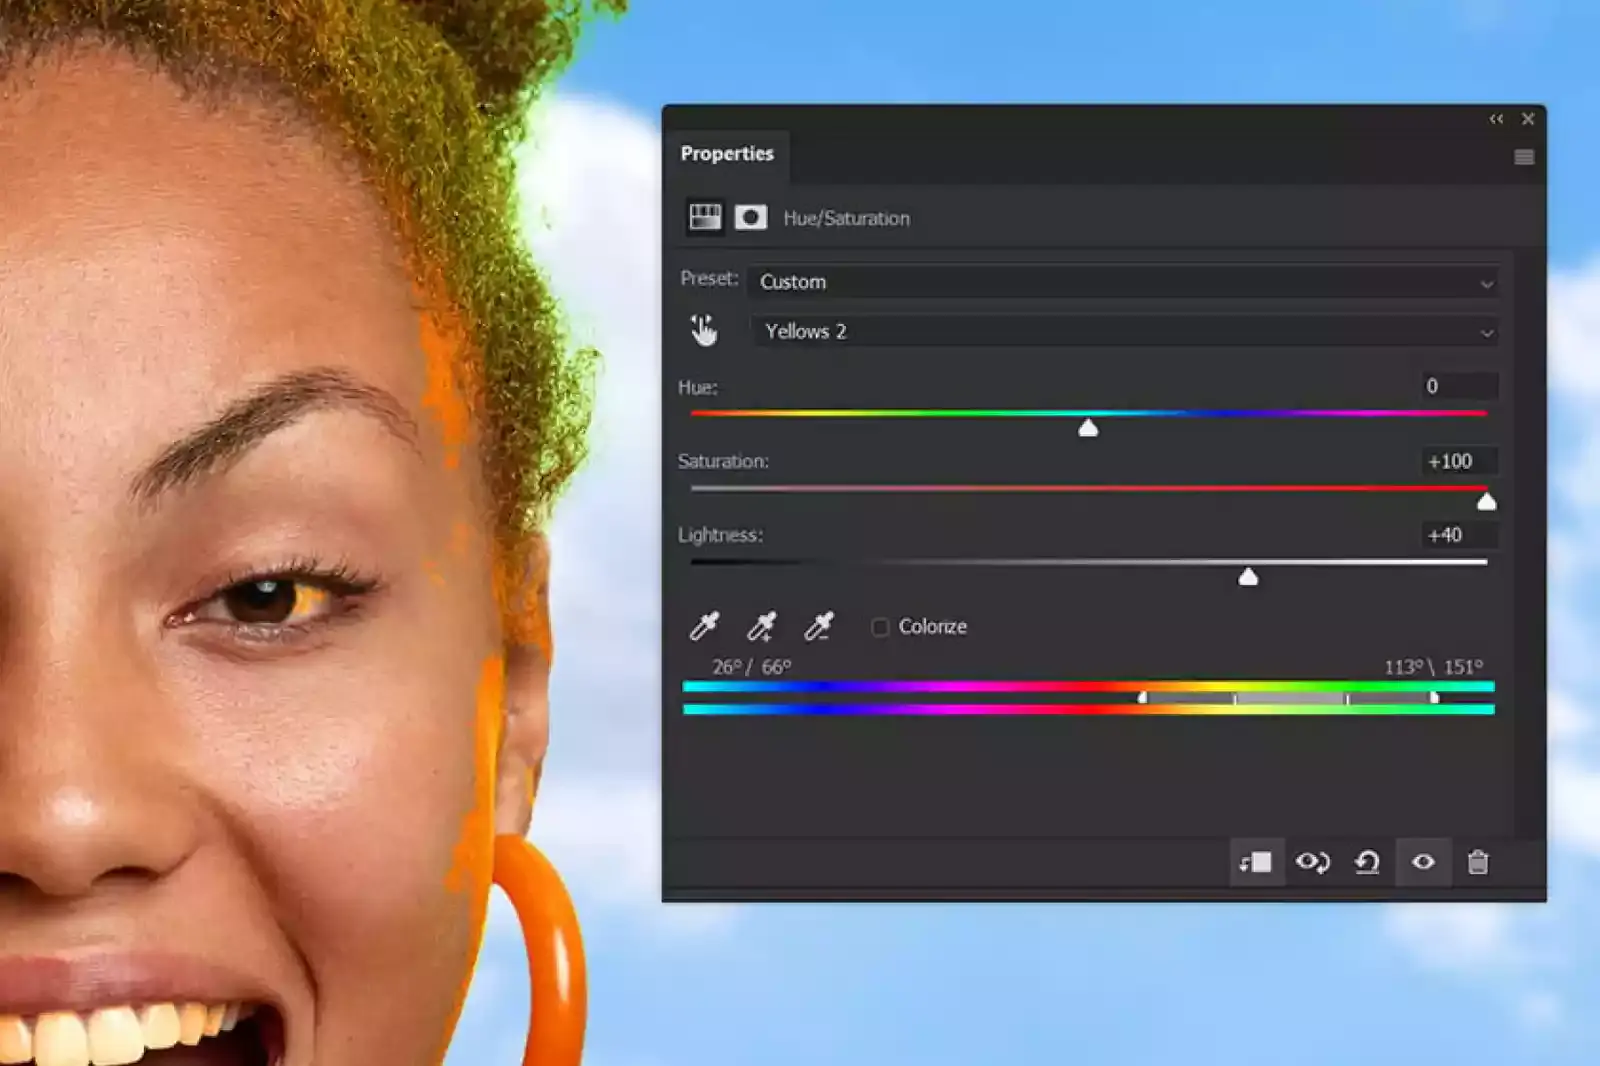Toggle layer visibility eye icon
Image resolution: width=1600 pixels, height=1066 pixels.
[x=1423, y=862]
